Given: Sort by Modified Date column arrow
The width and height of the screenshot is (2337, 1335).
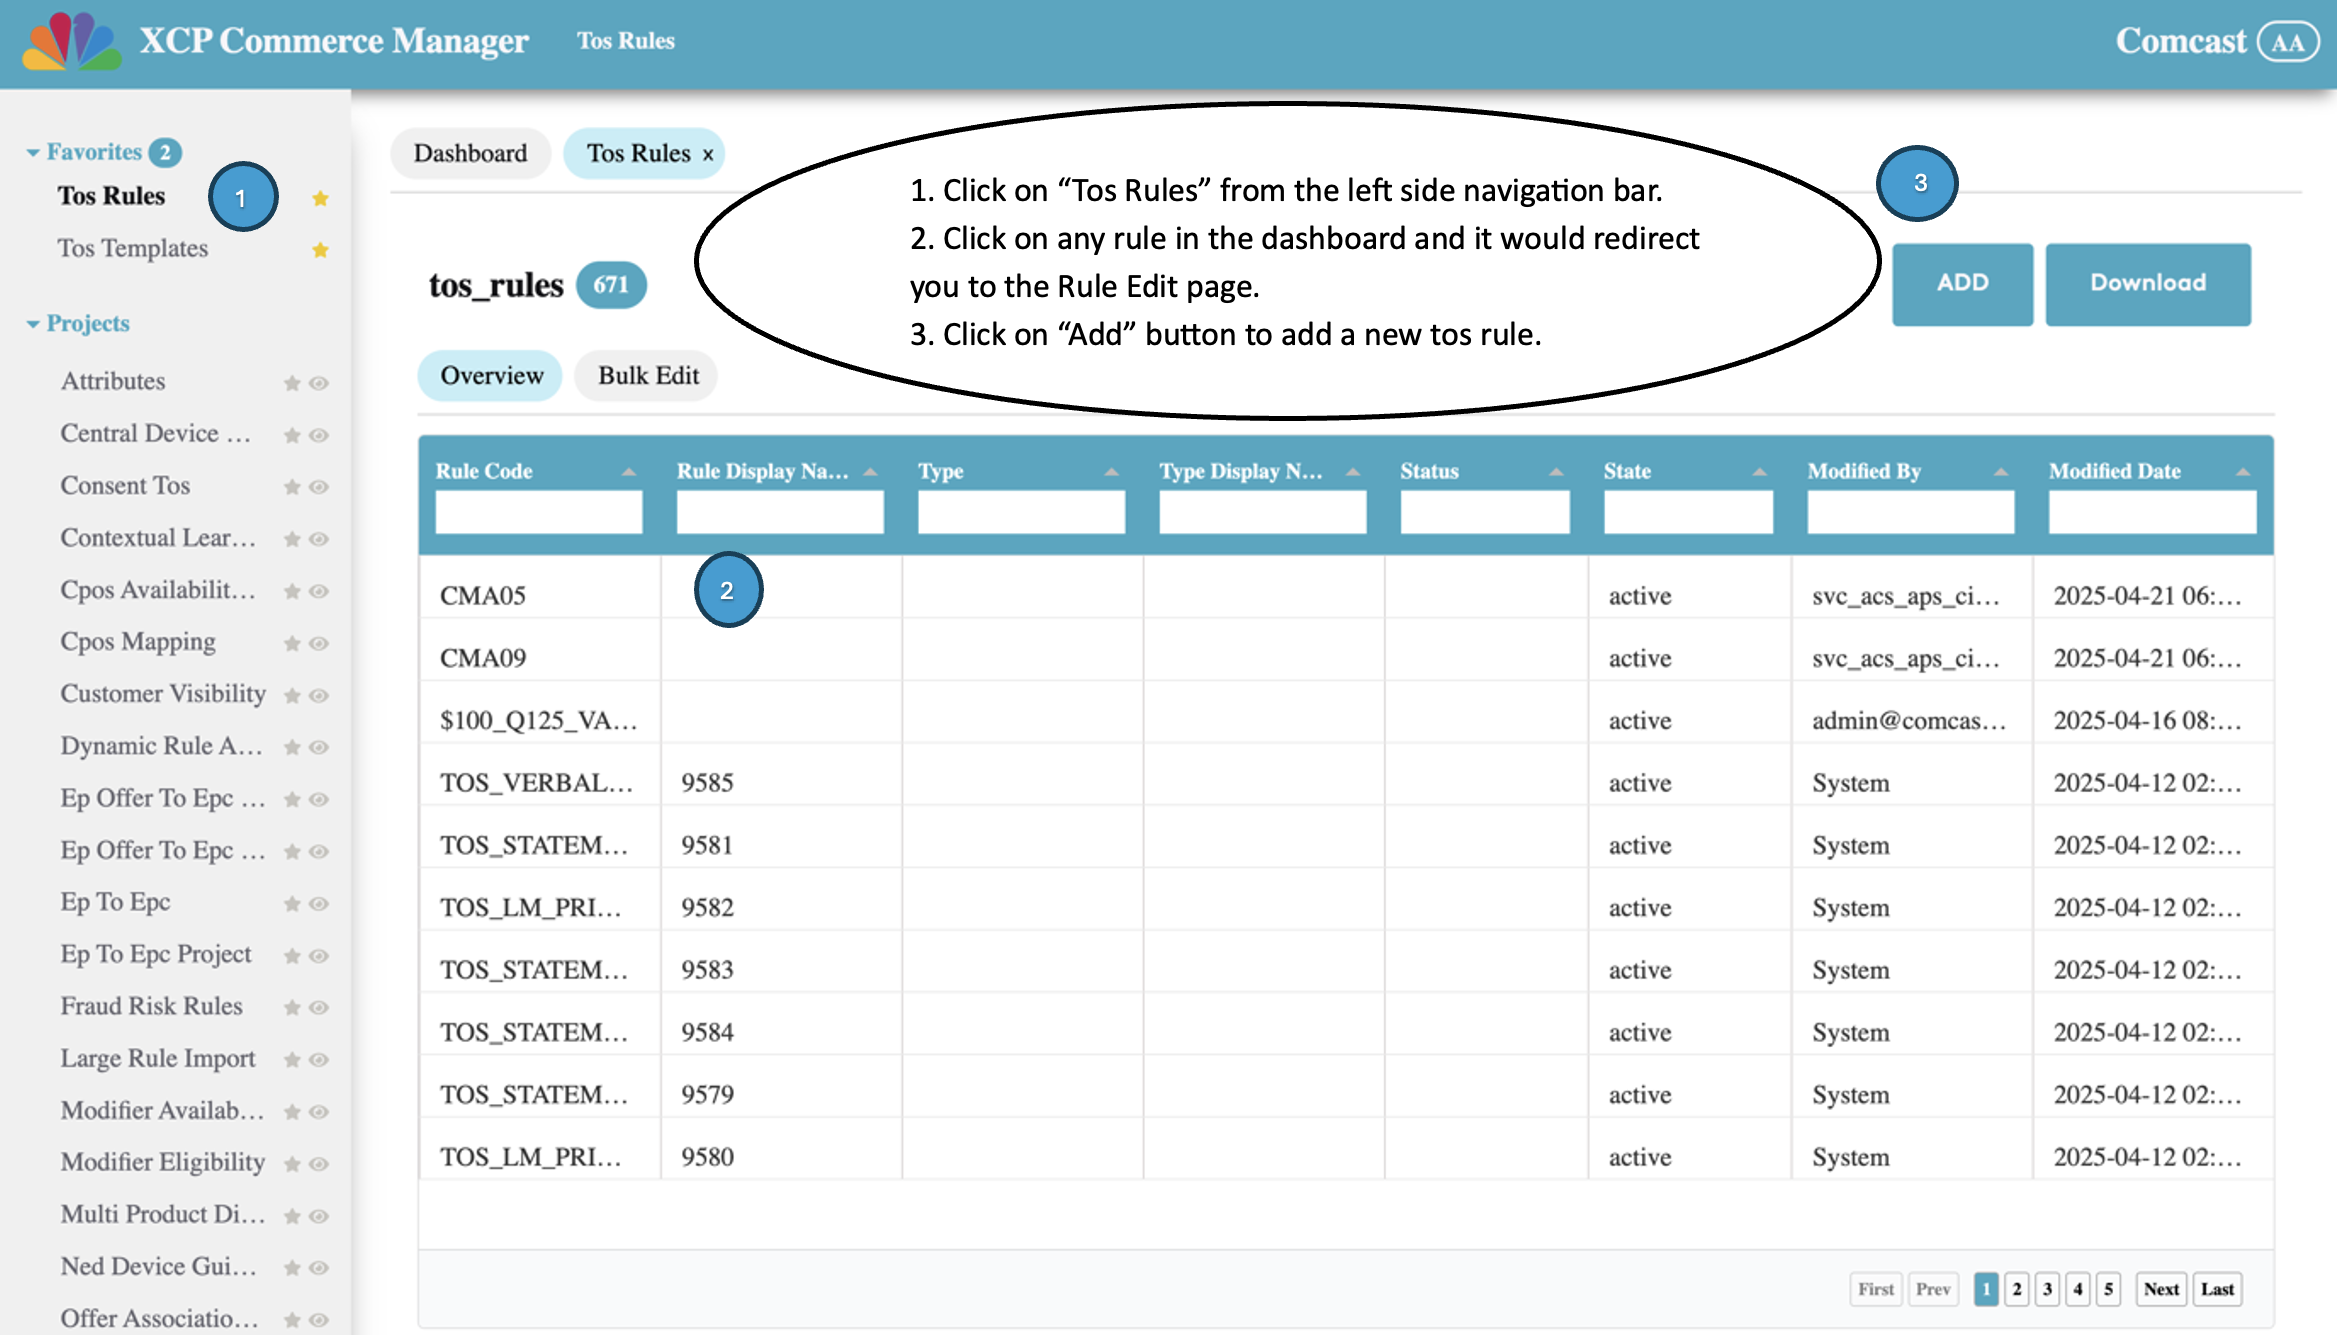Looking at the screenshot, I should point(2243,472).
